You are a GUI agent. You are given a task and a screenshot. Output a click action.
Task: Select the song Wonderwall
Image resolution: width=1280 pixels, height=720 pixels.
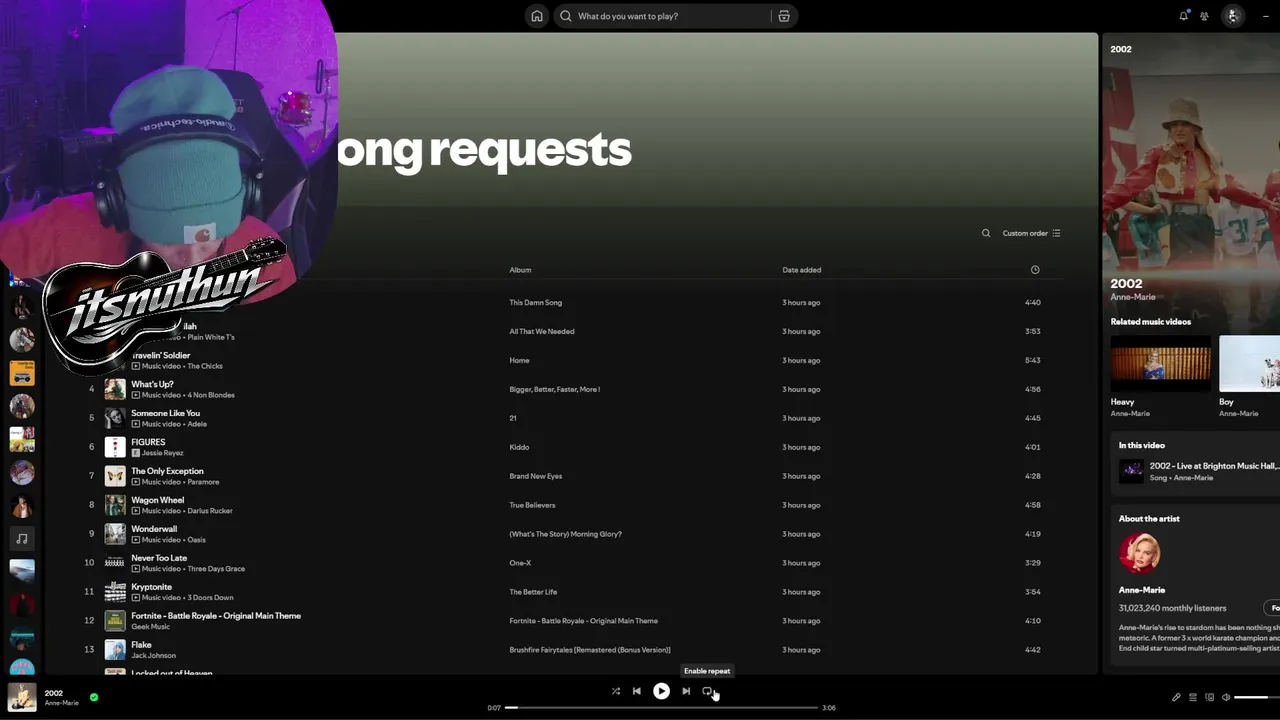(154, 529)
